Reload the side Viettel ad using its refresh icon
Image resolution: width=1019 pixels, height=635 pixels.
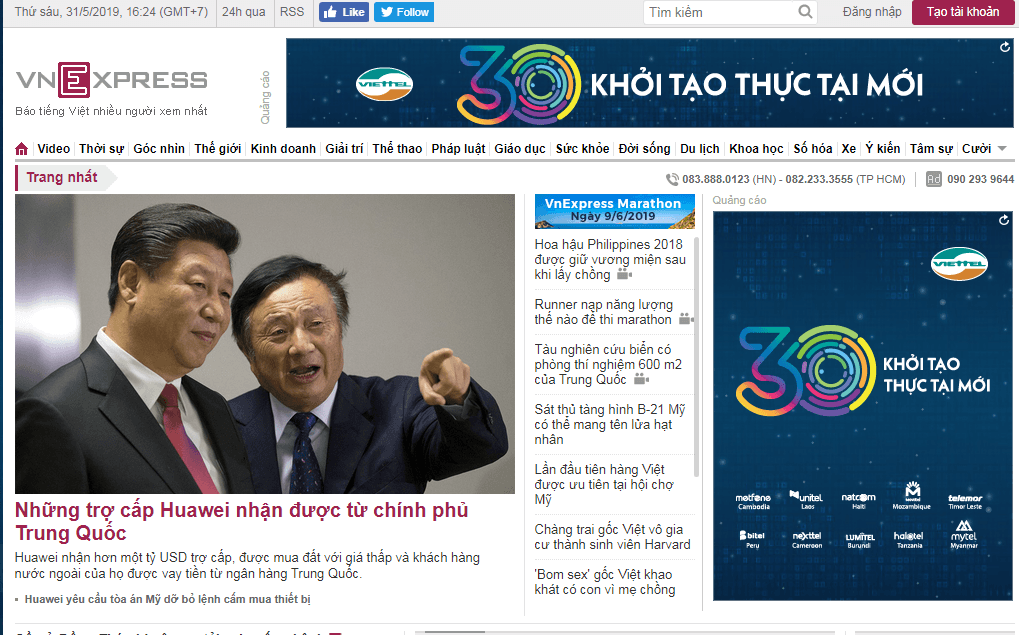[1004, 220]
